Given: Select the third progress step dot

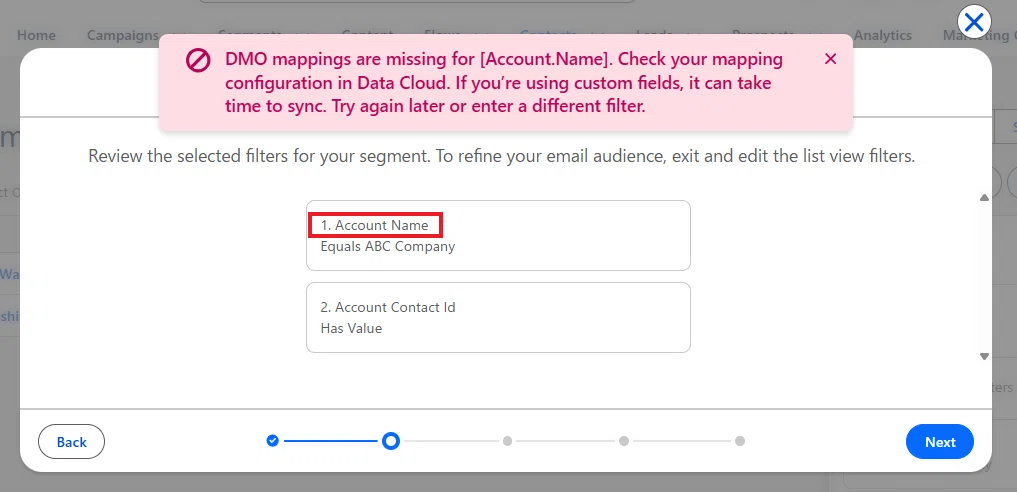Looking at the screenshot, I should coord(507,441).
